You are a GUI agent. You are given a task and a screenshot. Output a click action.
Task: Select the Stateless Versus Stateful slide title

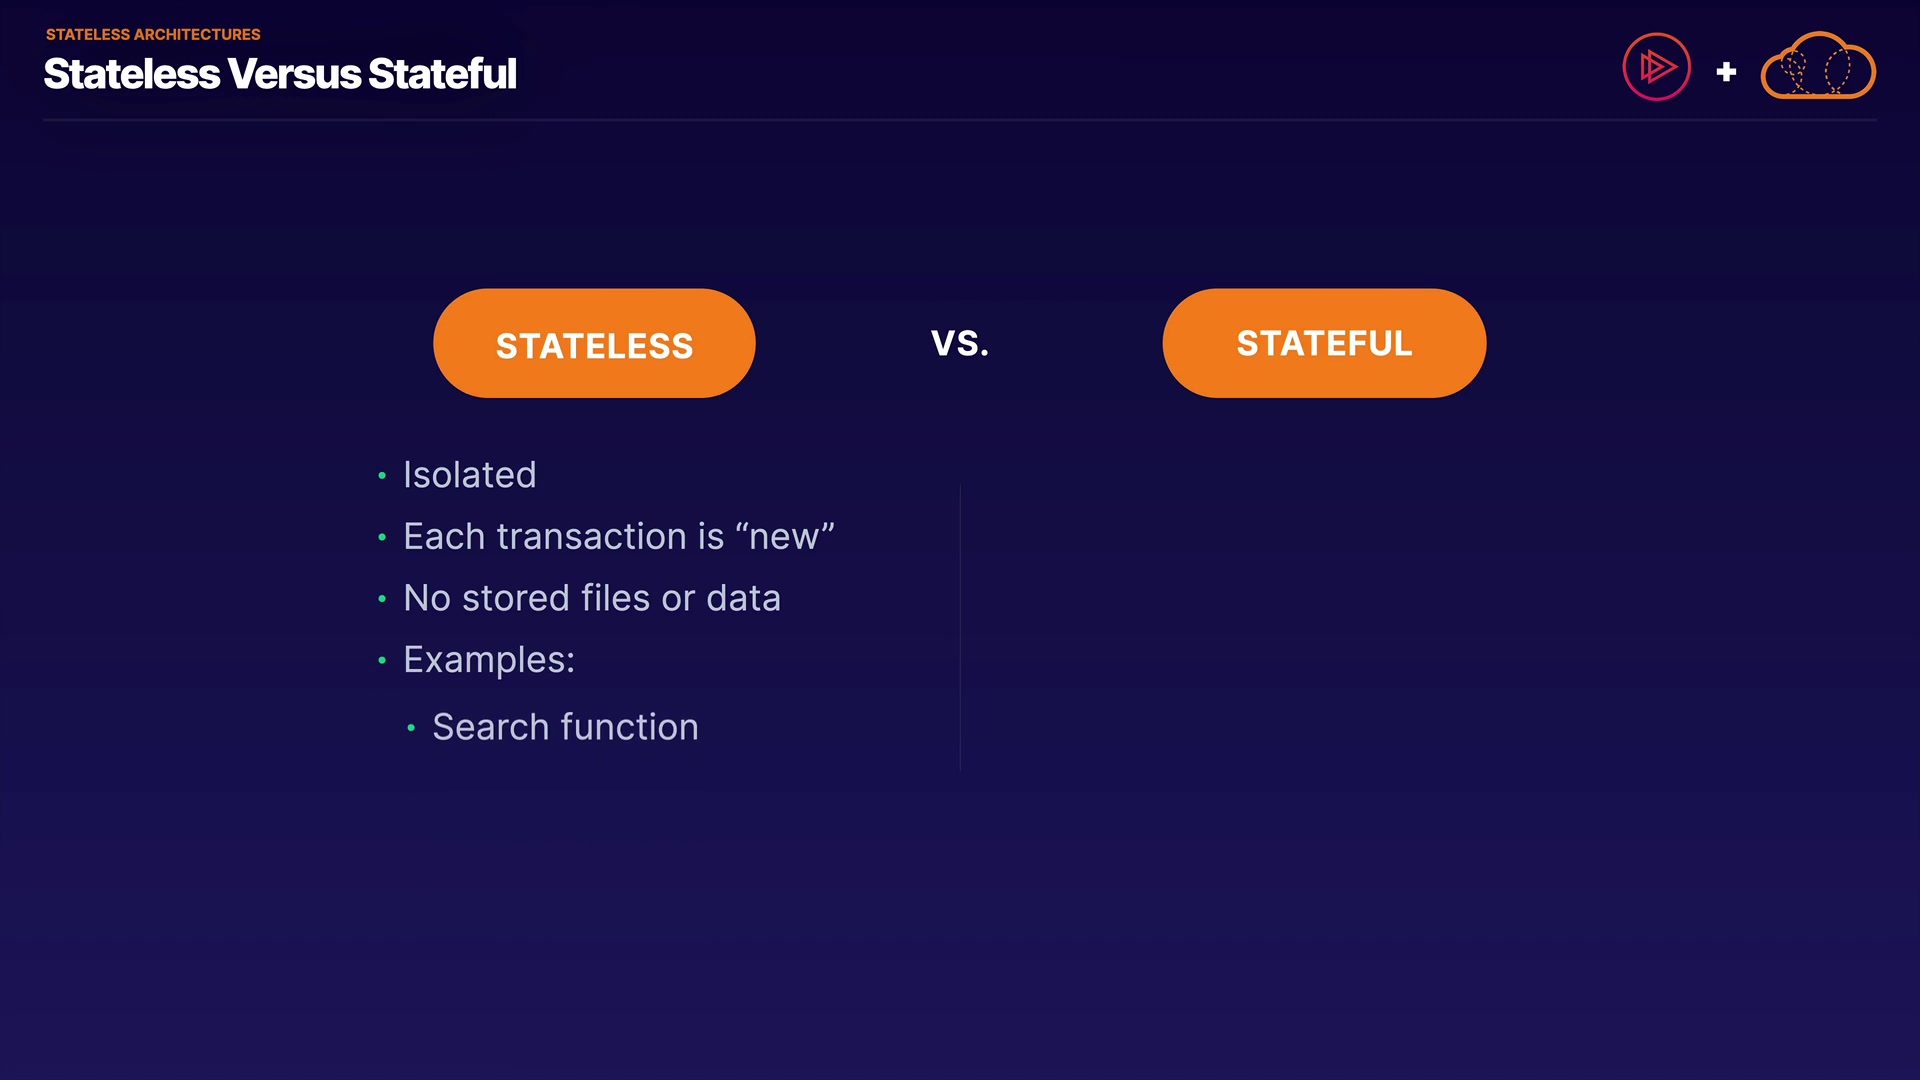(280, 74)
